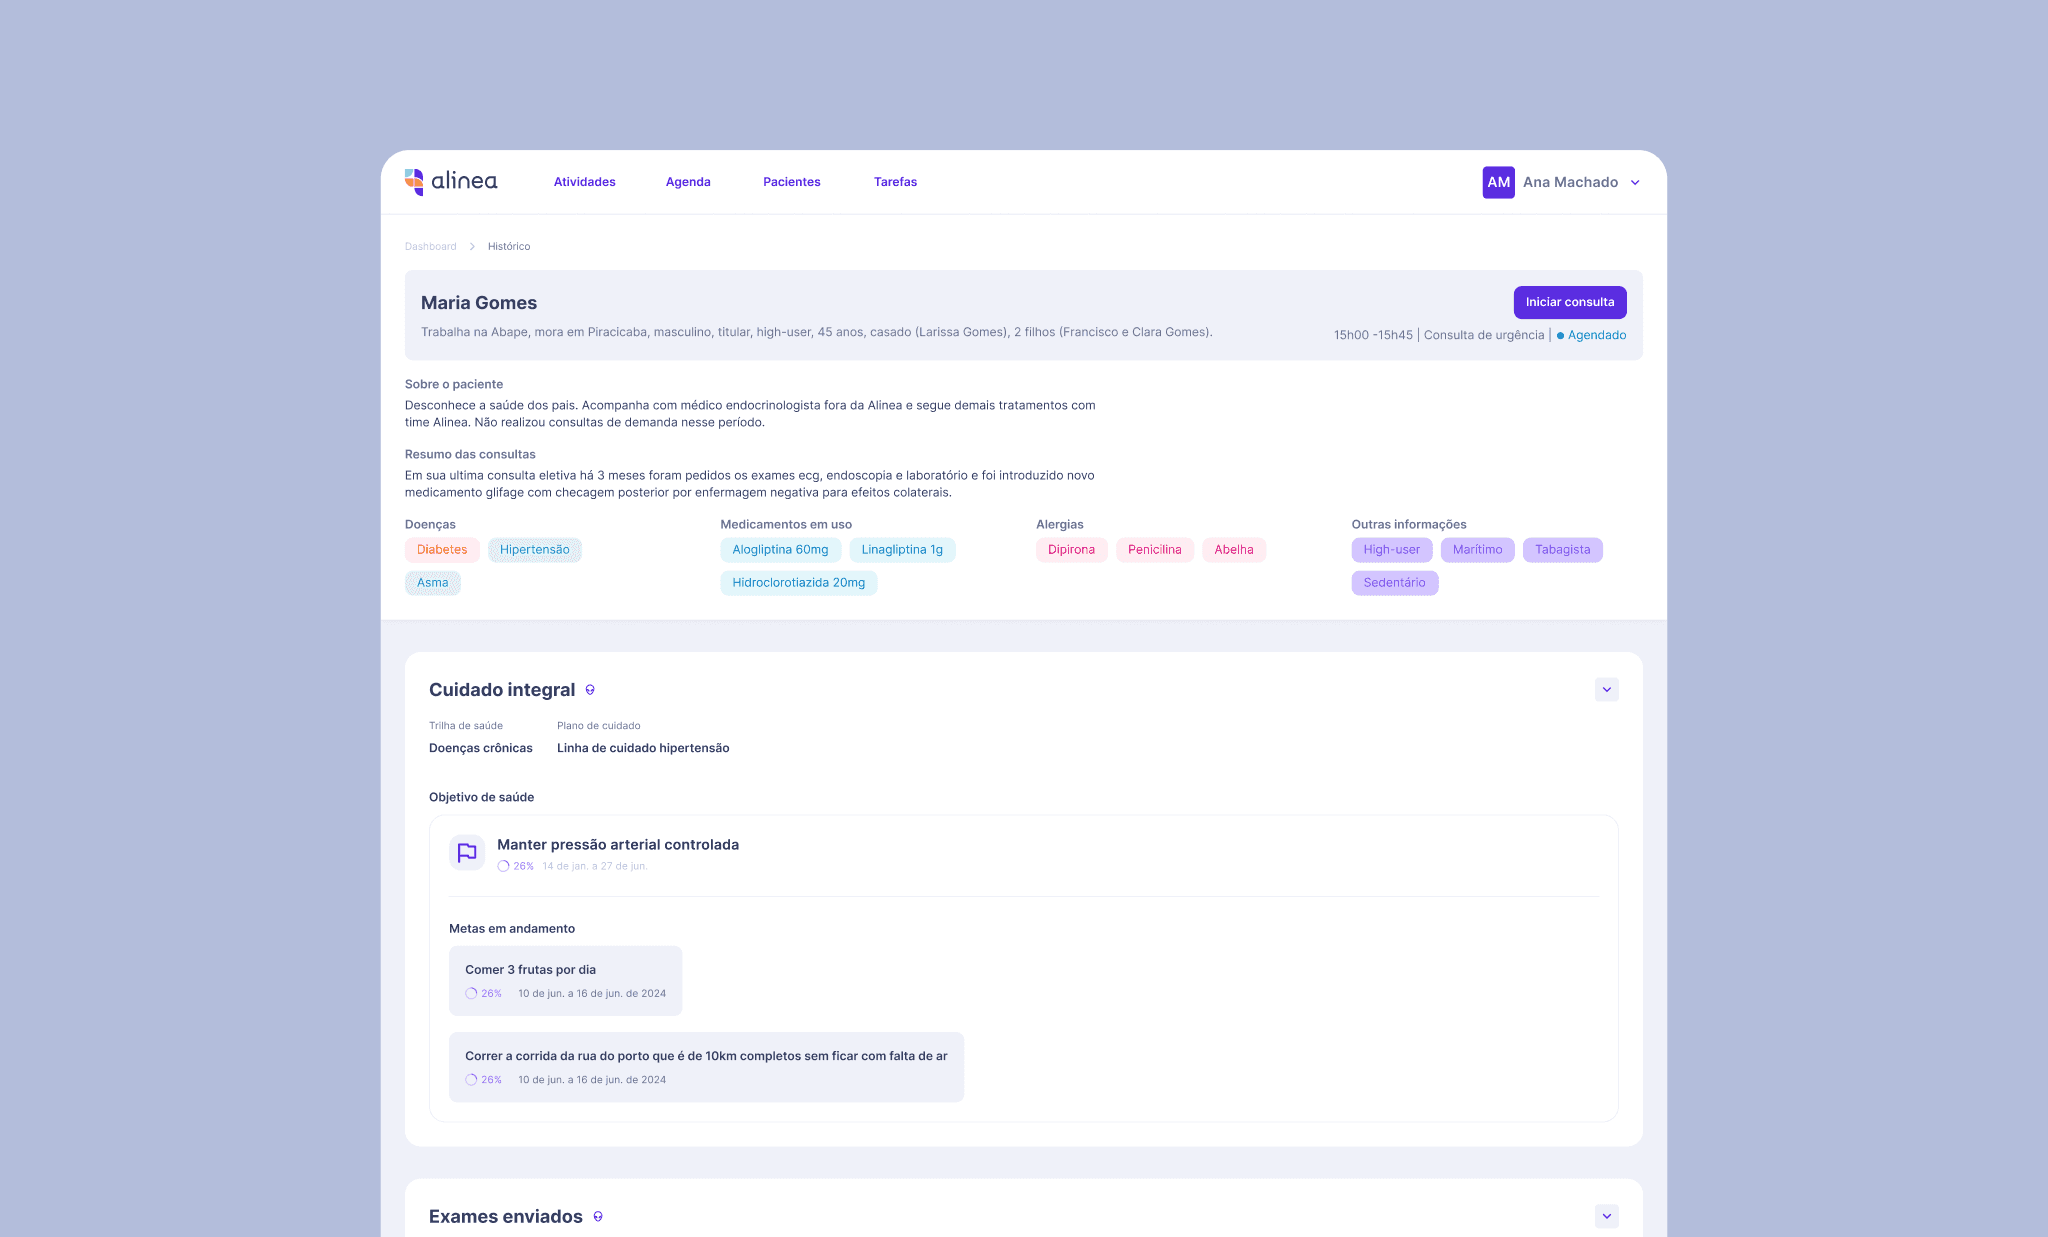2048x1237 pixels.
Task: Click the Agendado status indicator
Action: click(1591, 335)
